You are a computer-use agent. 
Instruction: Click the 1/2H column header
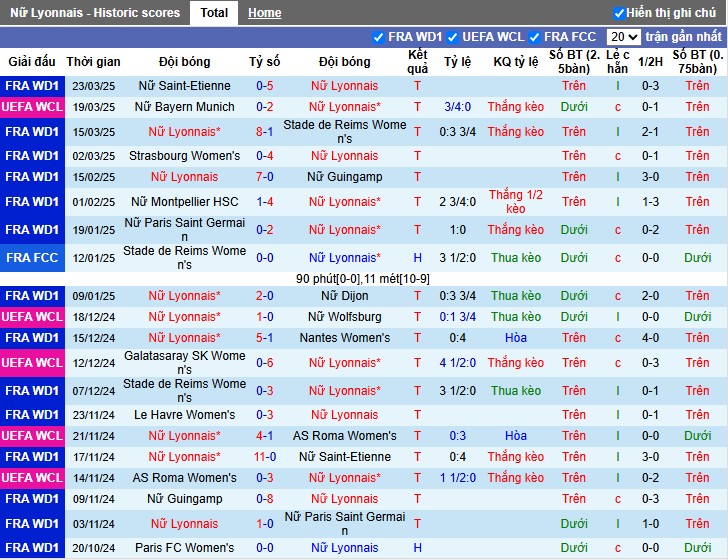(650, 61)
